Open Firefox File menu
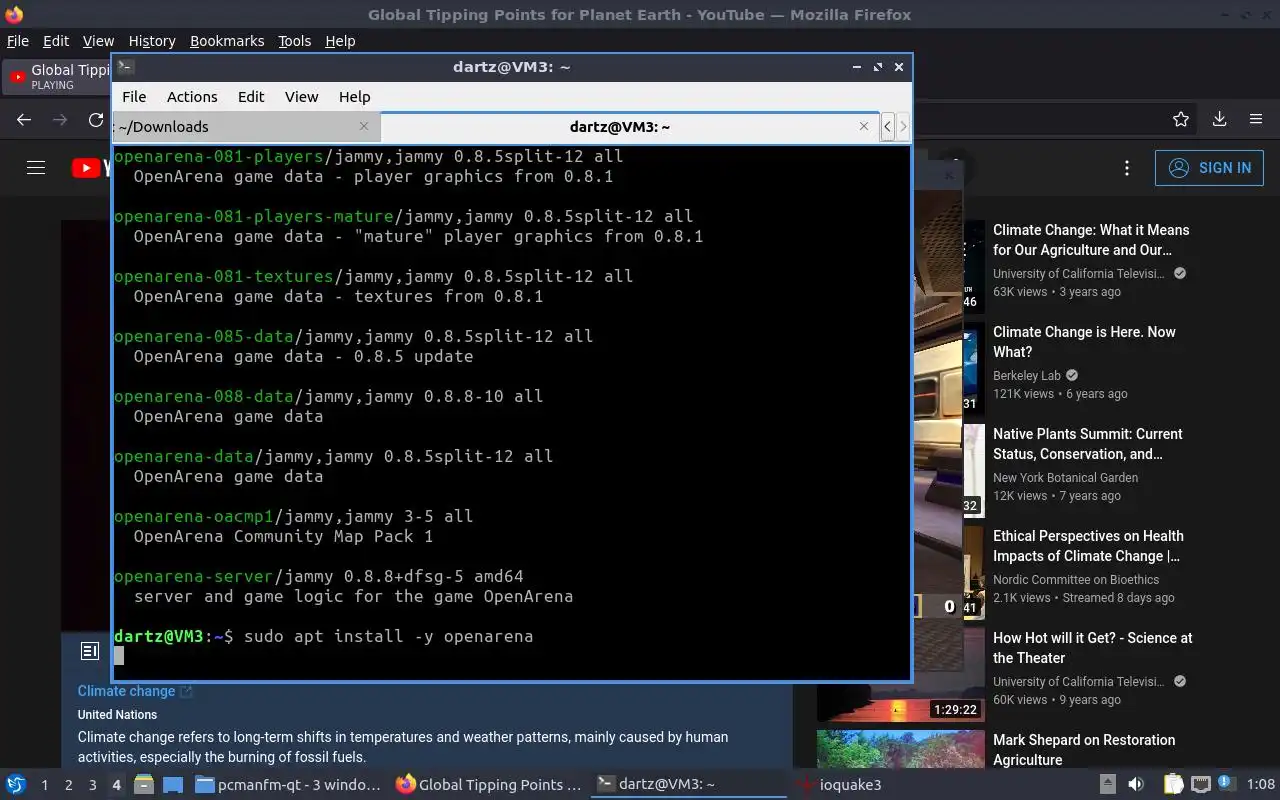 point(18,41)
